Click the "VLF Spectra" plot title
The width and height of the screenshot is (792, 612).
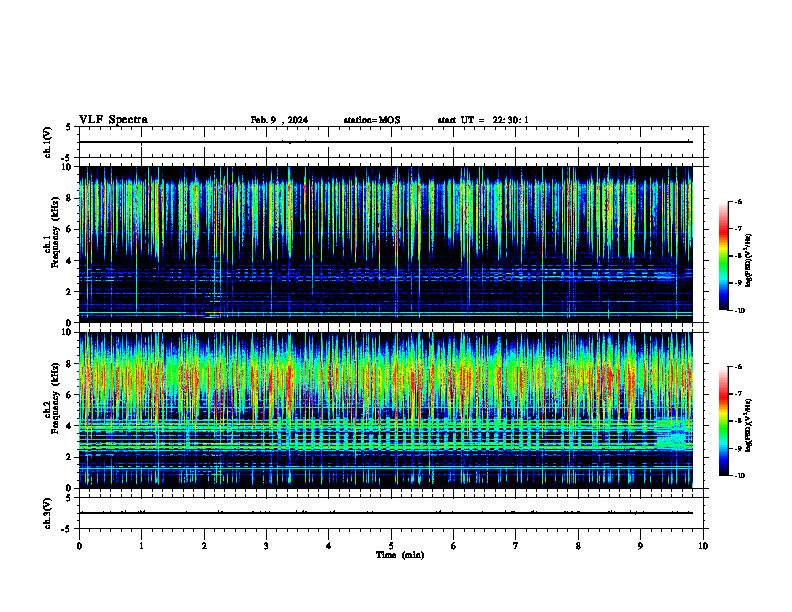pos(113,120)
